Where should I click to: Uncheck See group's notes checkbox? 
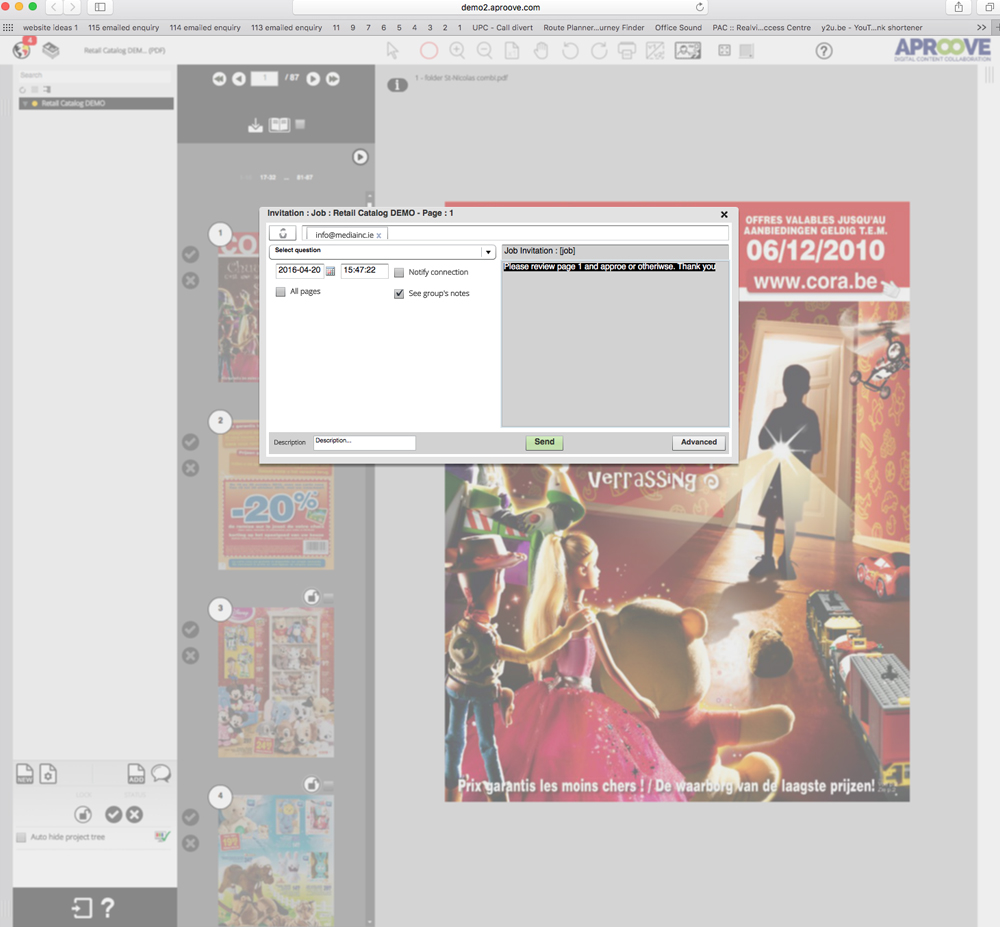pos(399,293)
